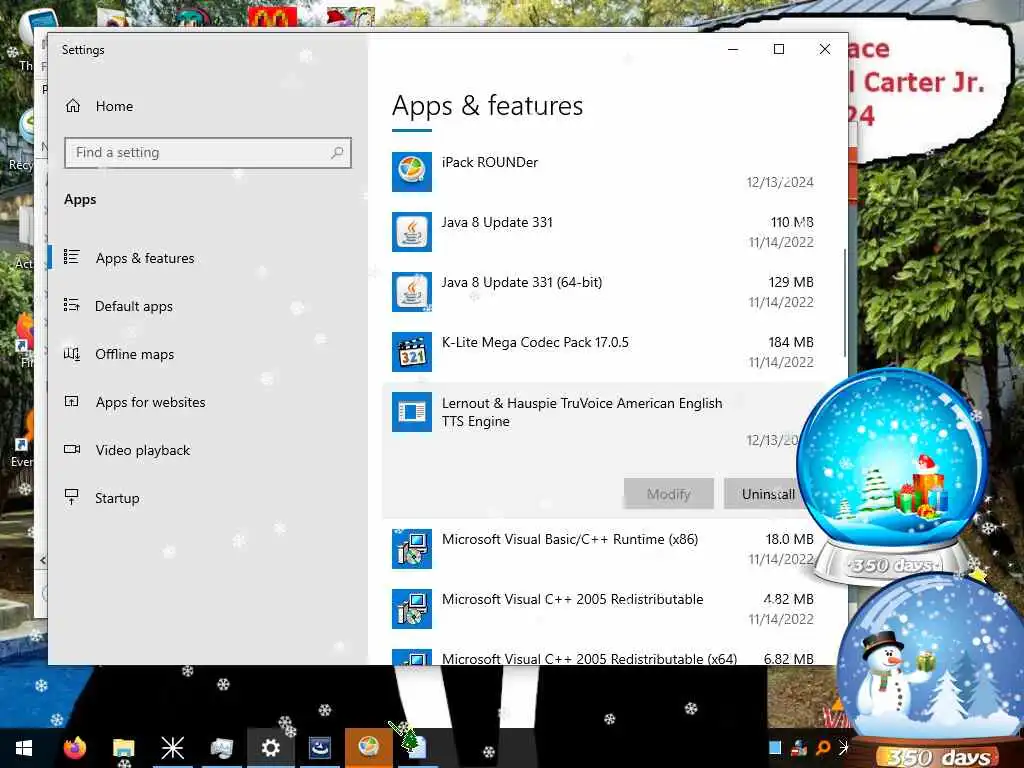Click the Startup sidebar icon
The width and height of the screenshot is (1024, 768).
pyautogui.click(x=72, y=497)
